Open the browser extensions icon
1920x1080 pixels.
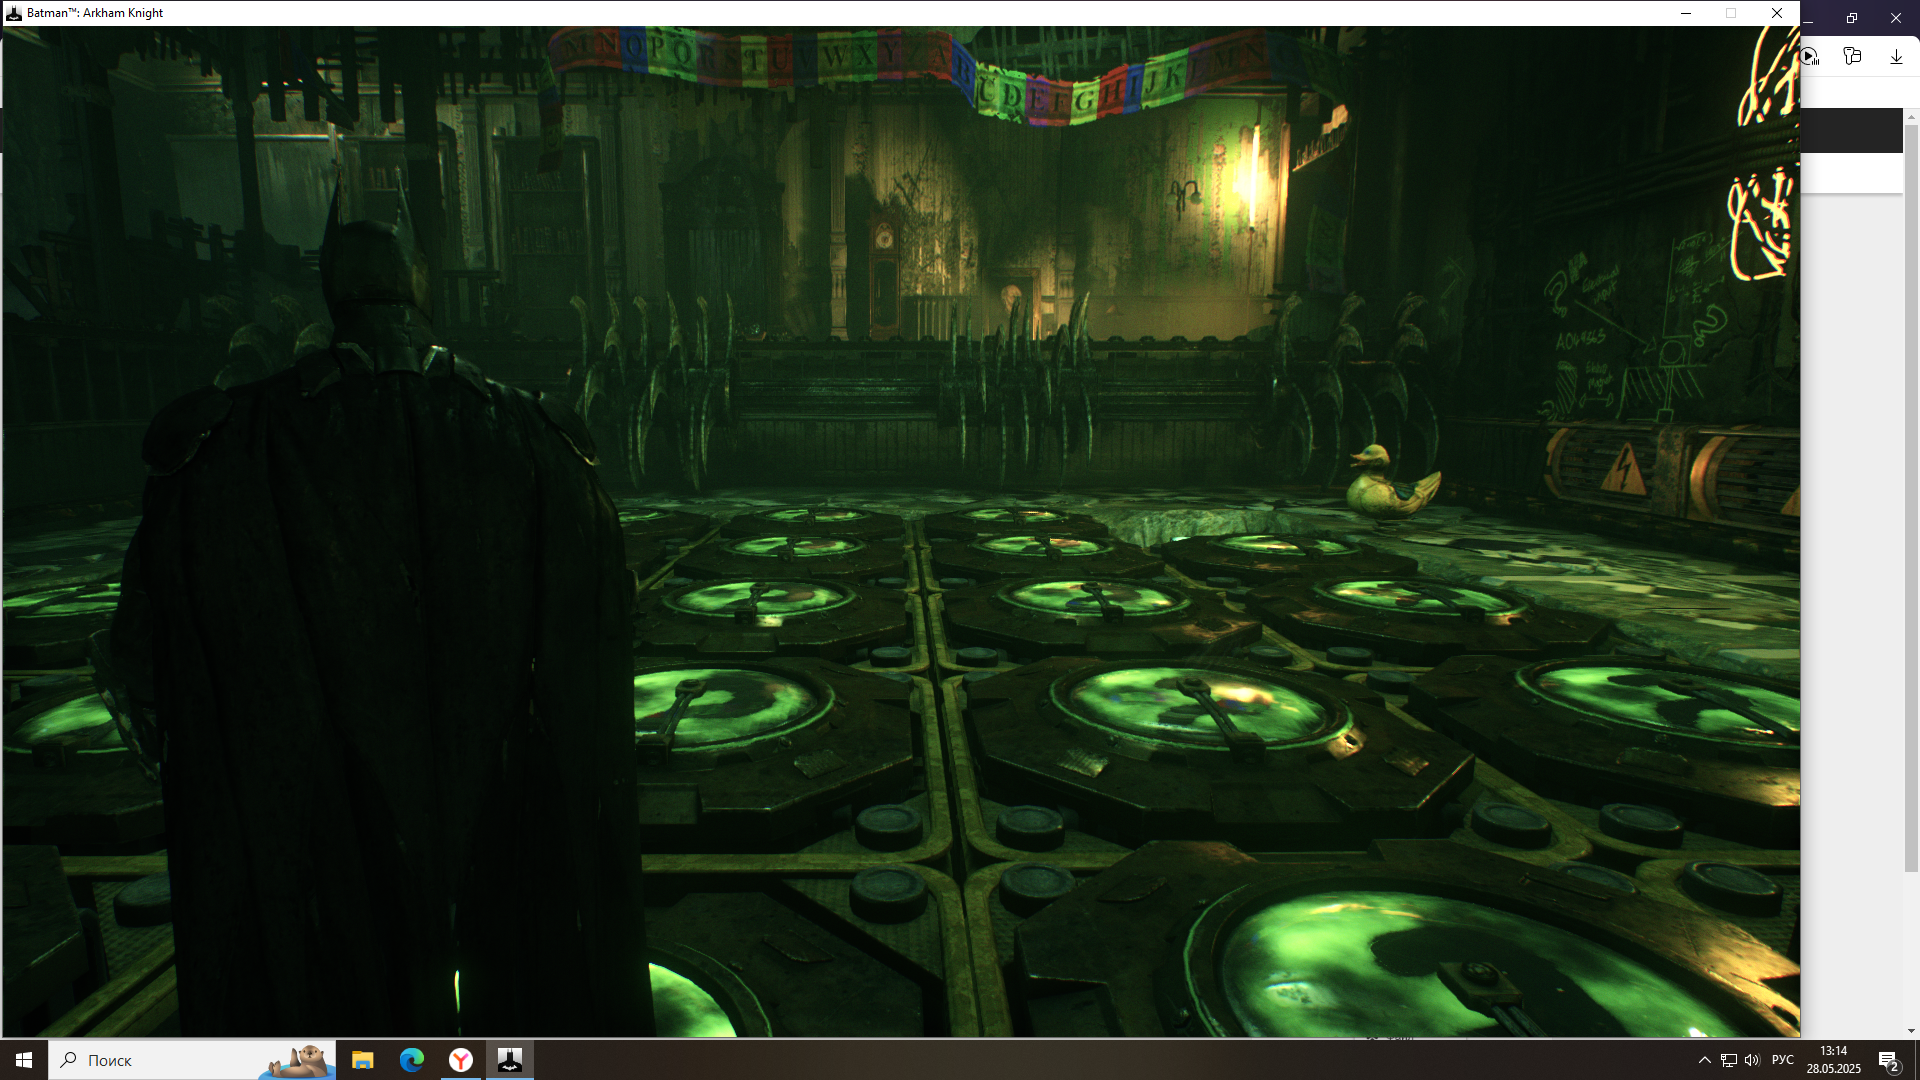pos(1852,57)
